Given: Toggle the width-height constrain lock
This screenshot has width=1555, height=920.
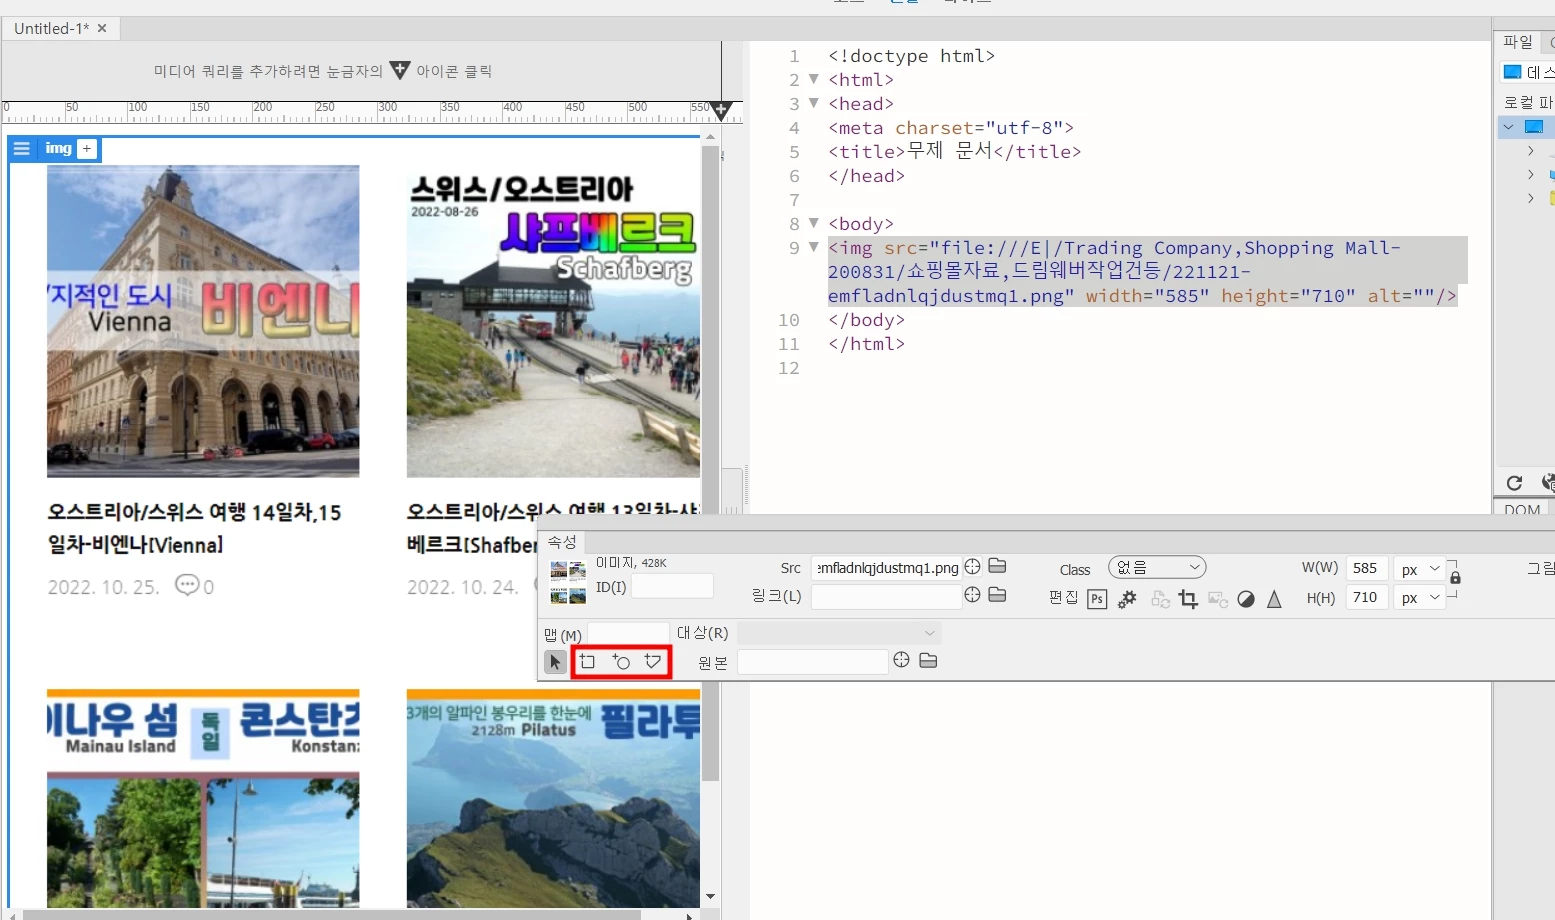Looking at the screenshot, I should [1455, 577].
